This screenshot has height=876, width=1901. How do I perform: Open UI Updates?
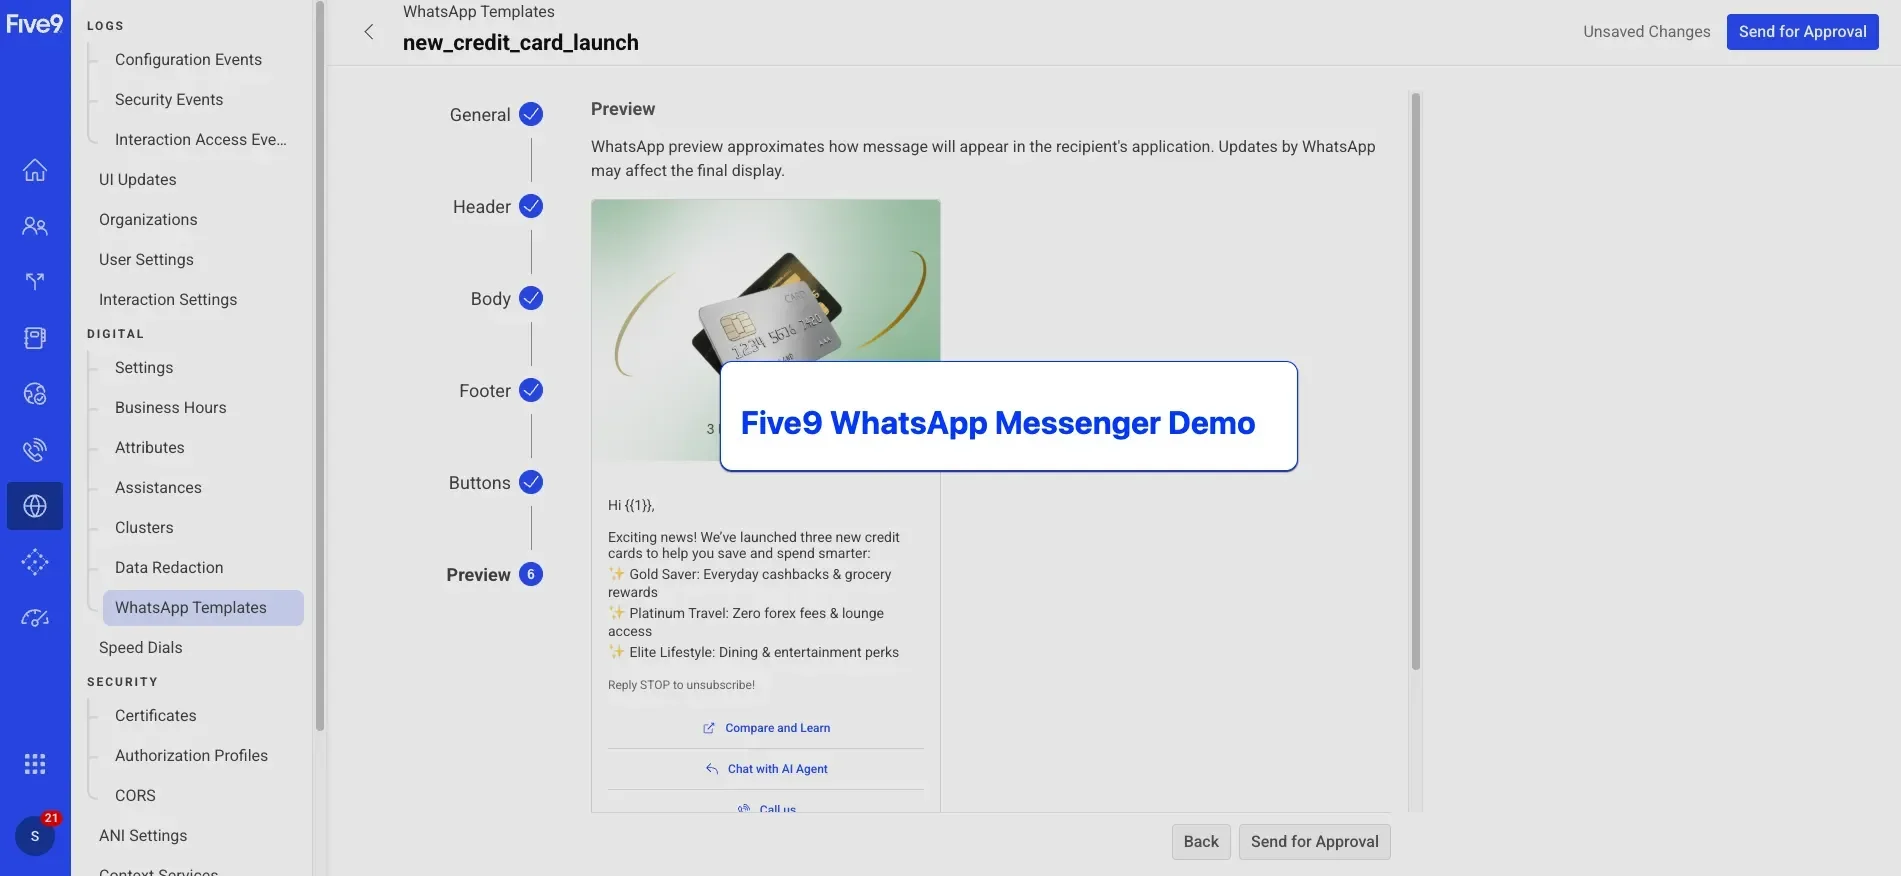pos(138,180)
